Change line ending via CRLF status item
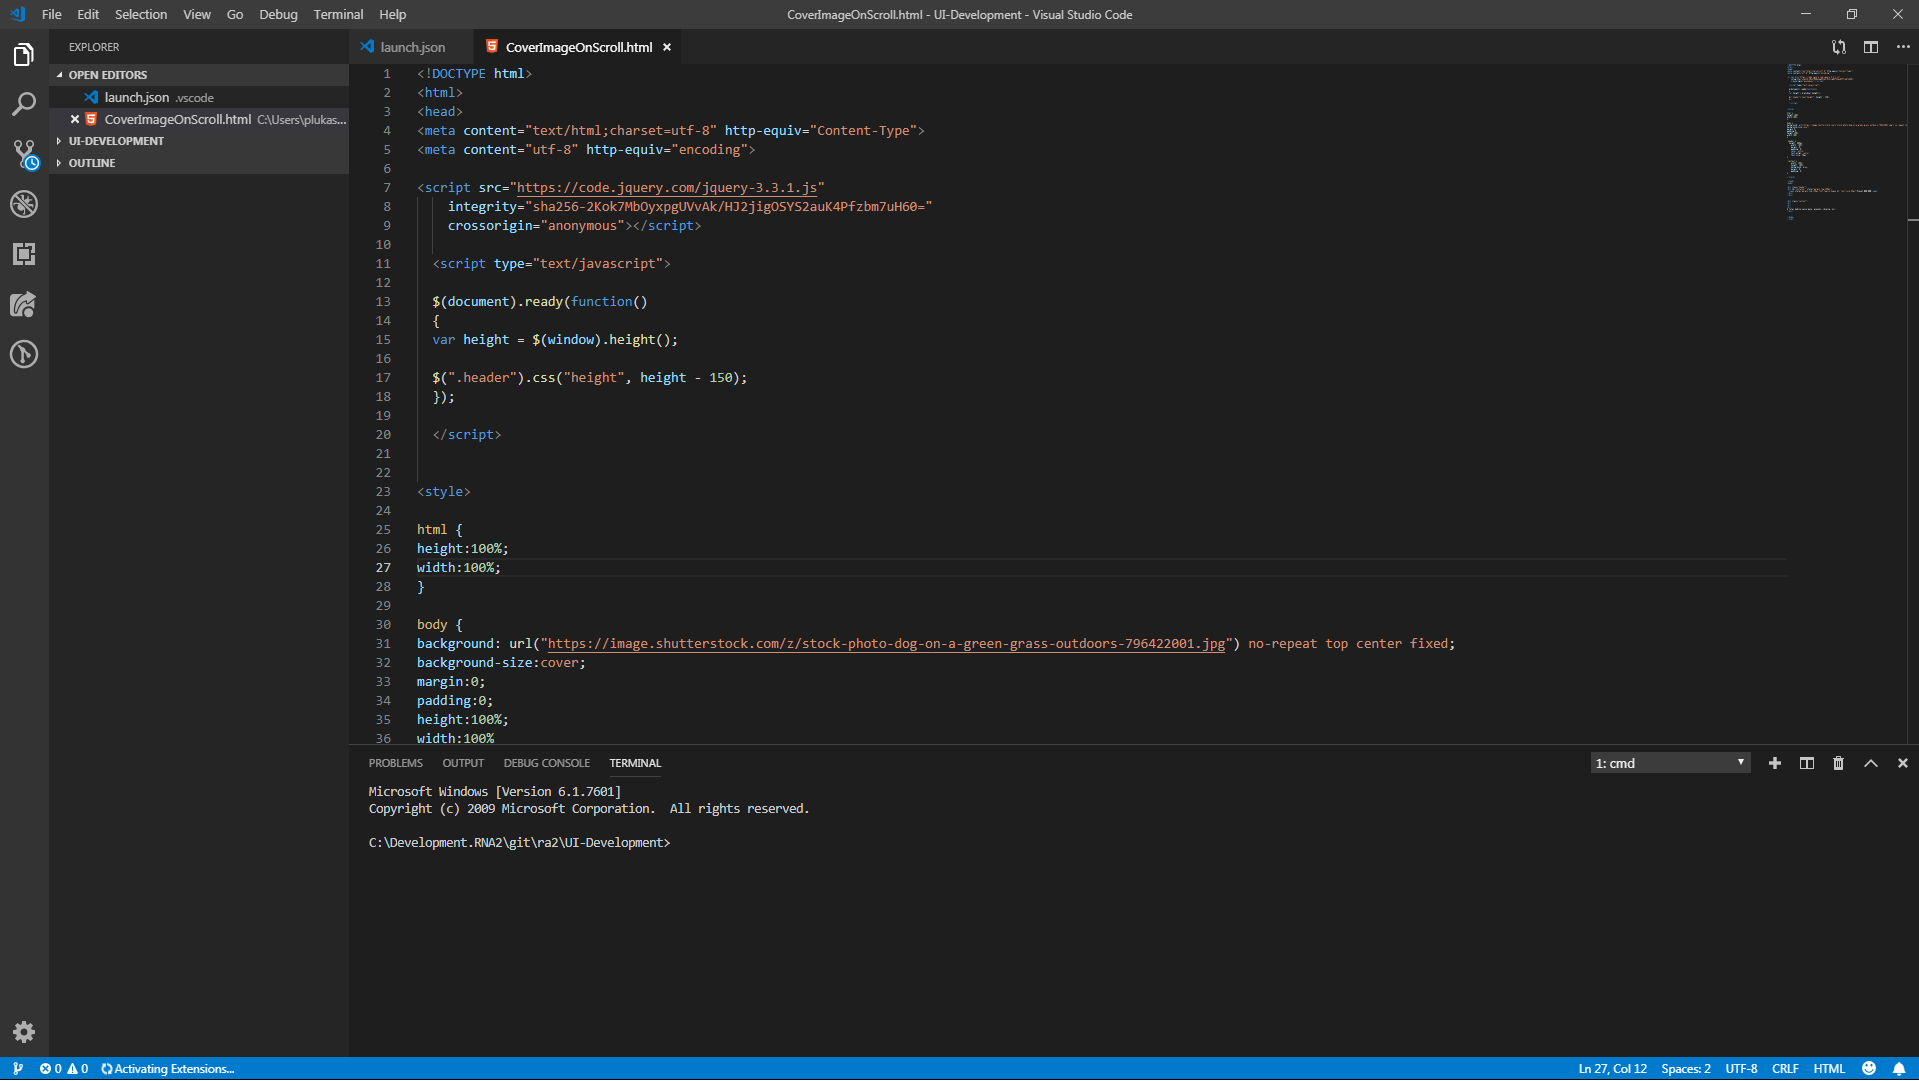 [1785, 1069]
